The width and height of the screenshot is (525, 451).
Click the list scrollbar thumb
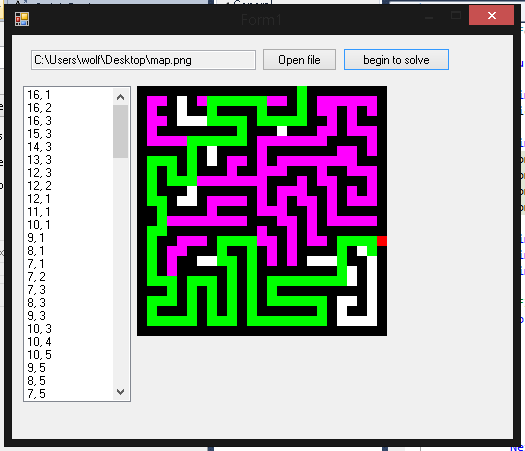click(121, 131)
